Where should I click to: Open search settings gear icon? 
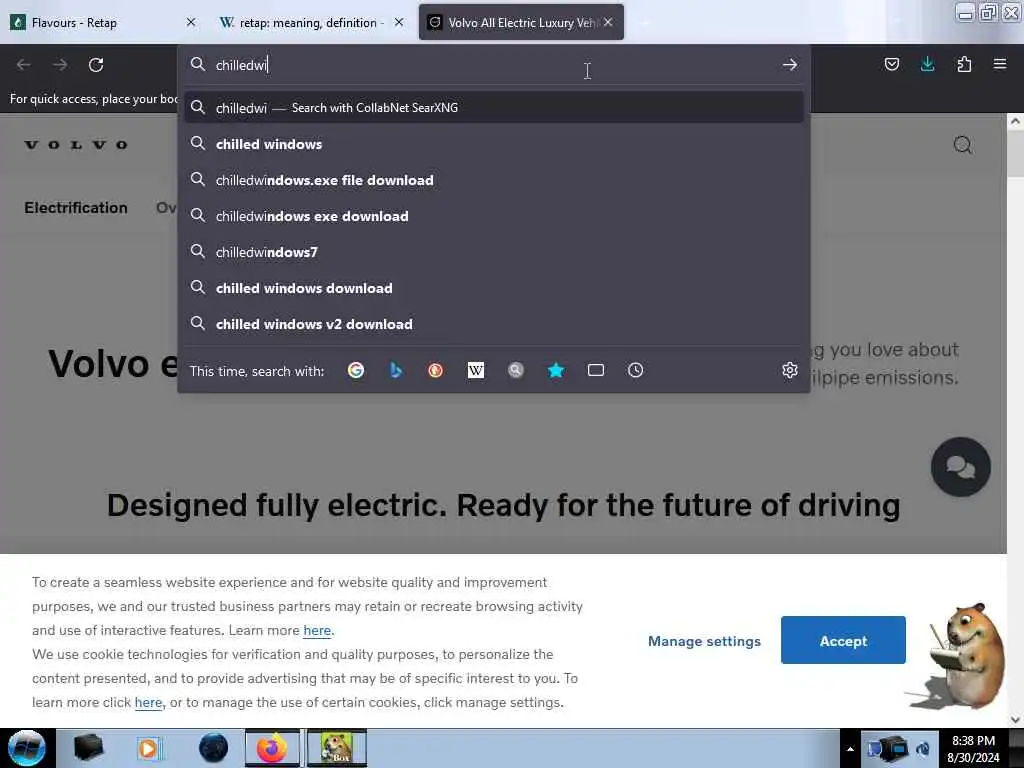(x=790, y=370)
